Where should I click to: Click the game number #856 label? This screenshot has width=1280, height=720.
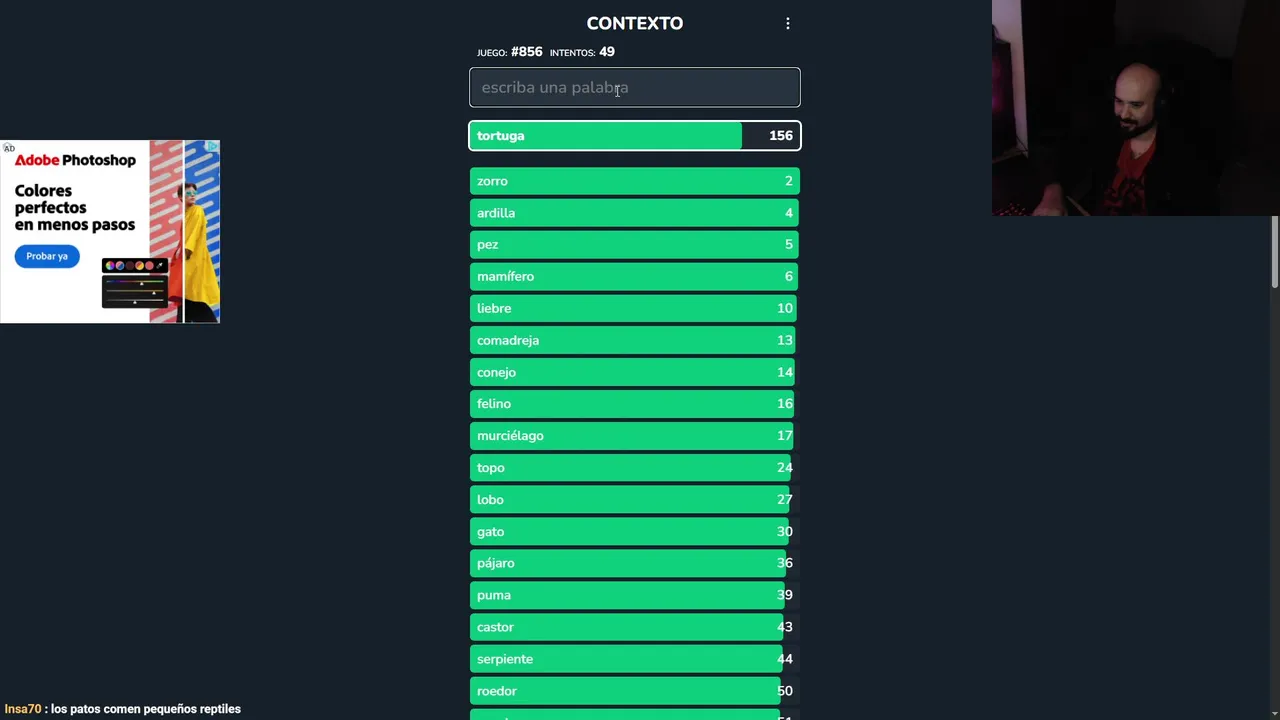[x=526, y=52]
